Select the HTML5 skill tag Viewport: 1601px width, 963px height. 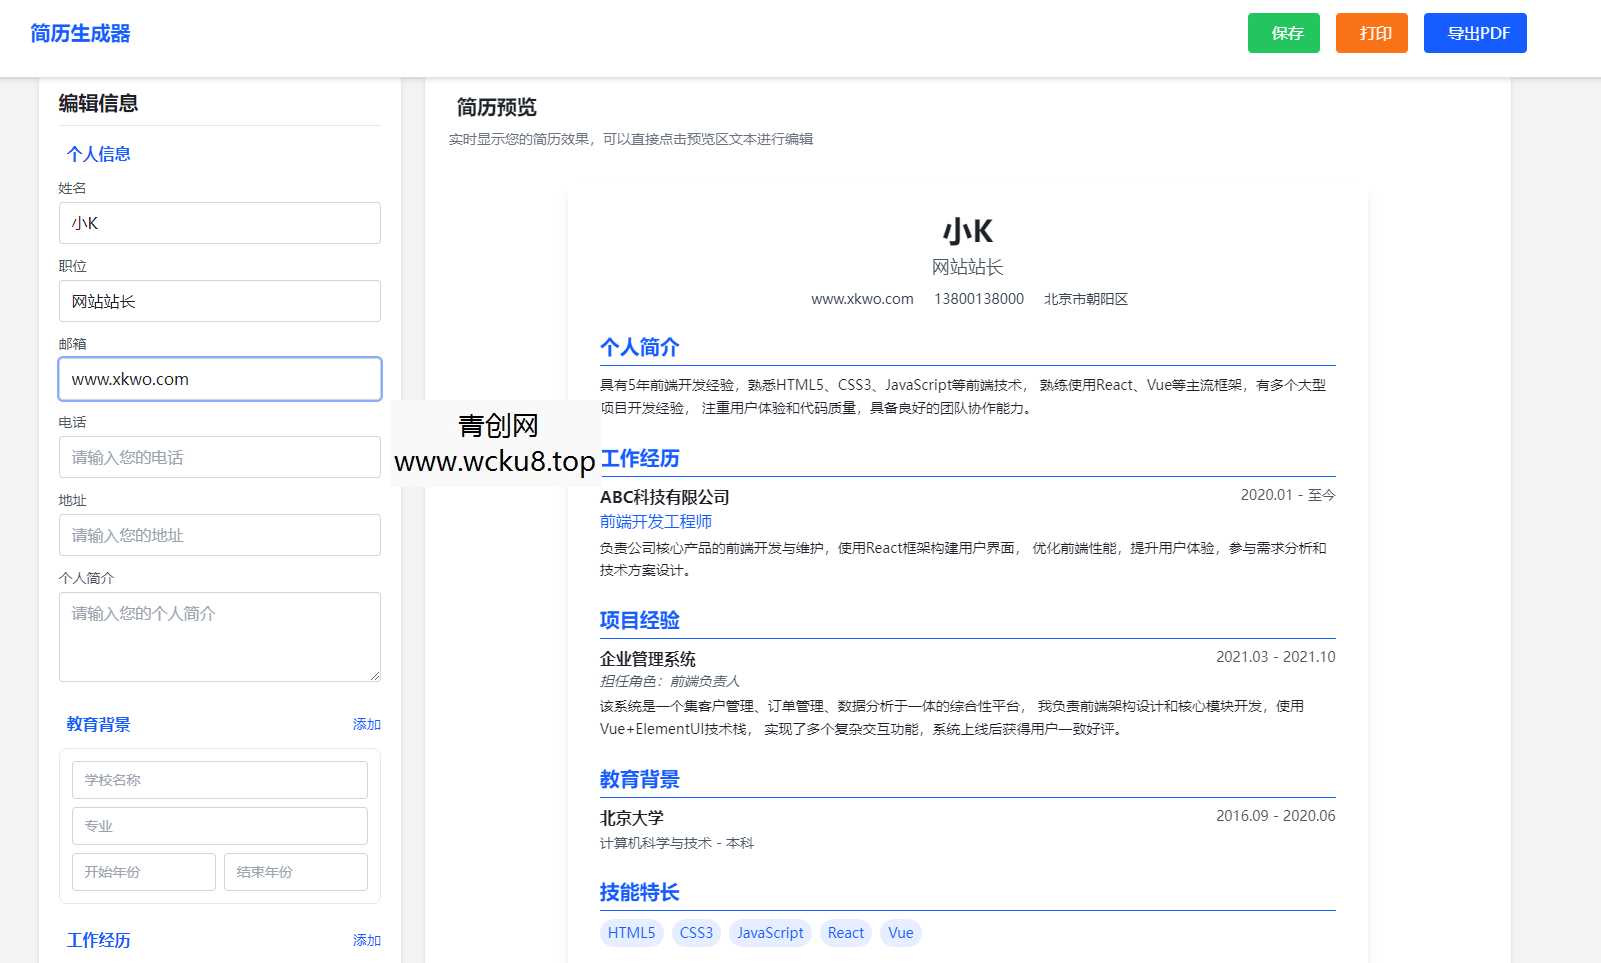(631, 932)
